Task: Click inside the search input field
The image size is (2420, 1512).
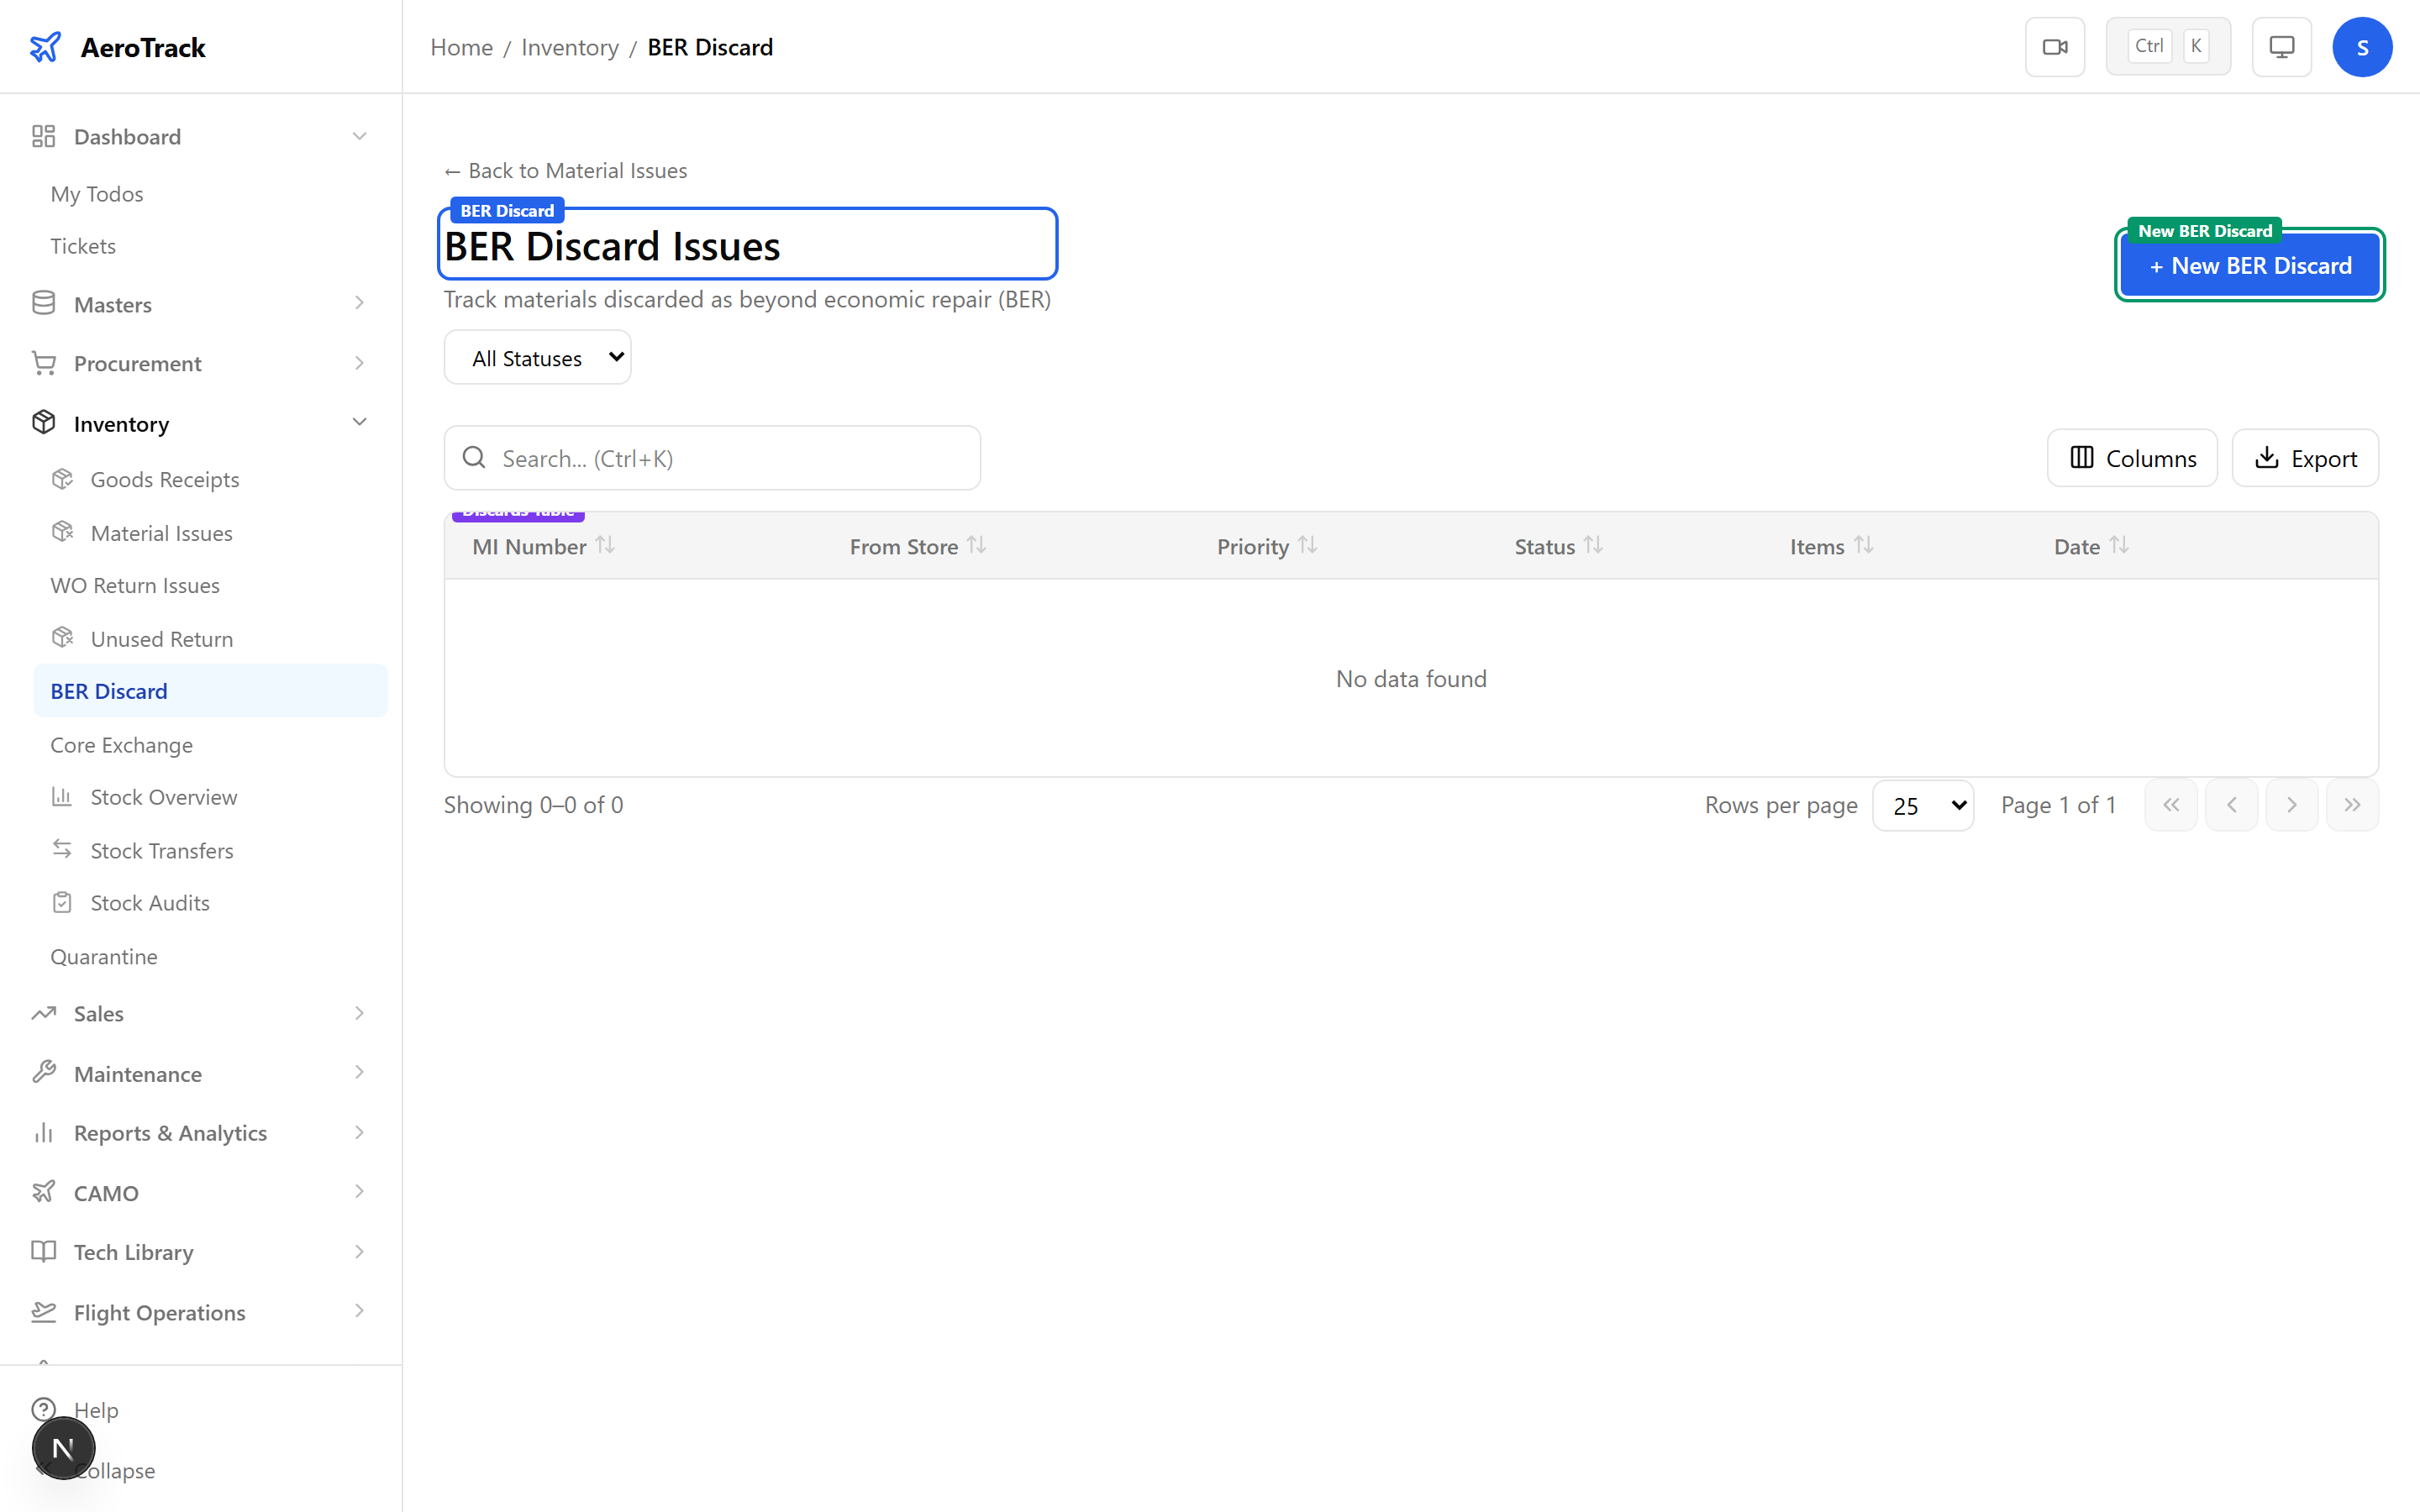Action: click(x=711, y=457)
